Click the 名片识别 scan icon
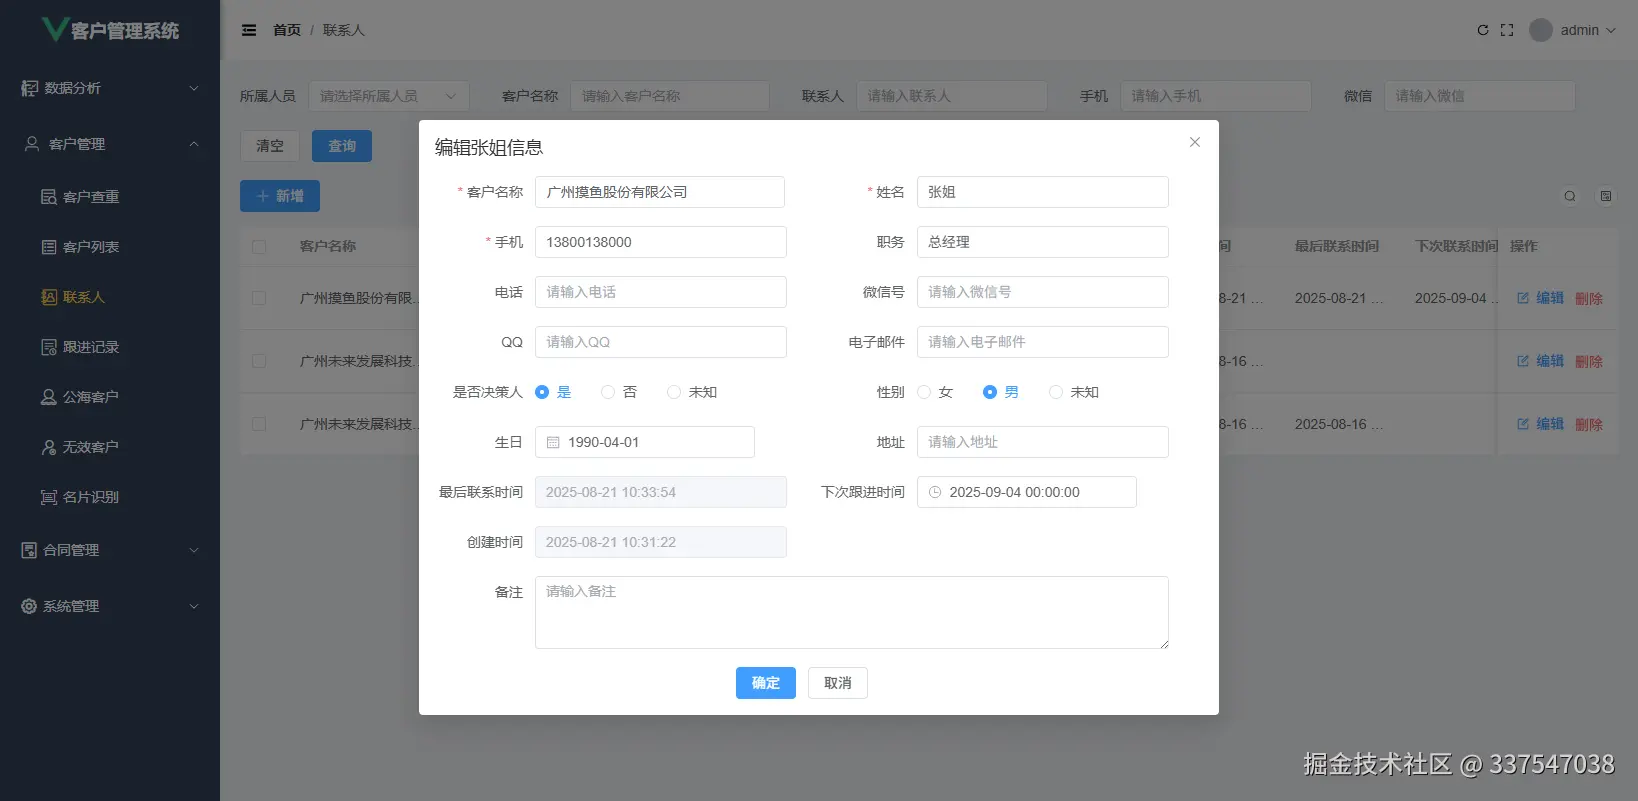The width and height of the screenshot is (1638, 801). click(x=48, y=497)
